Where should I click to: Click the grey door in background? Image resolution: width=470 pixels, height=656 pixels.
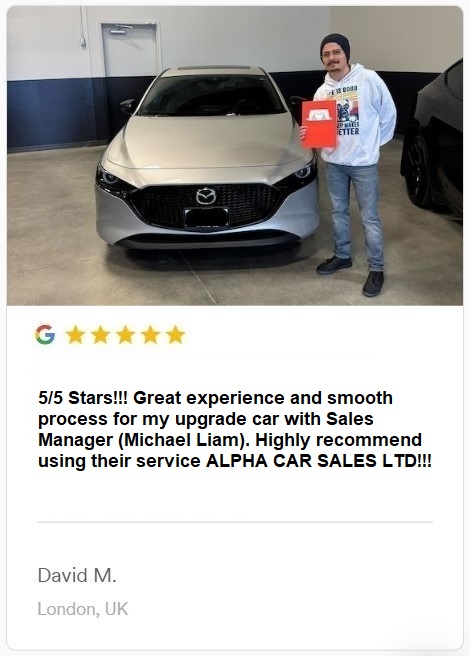coord(130,50)
